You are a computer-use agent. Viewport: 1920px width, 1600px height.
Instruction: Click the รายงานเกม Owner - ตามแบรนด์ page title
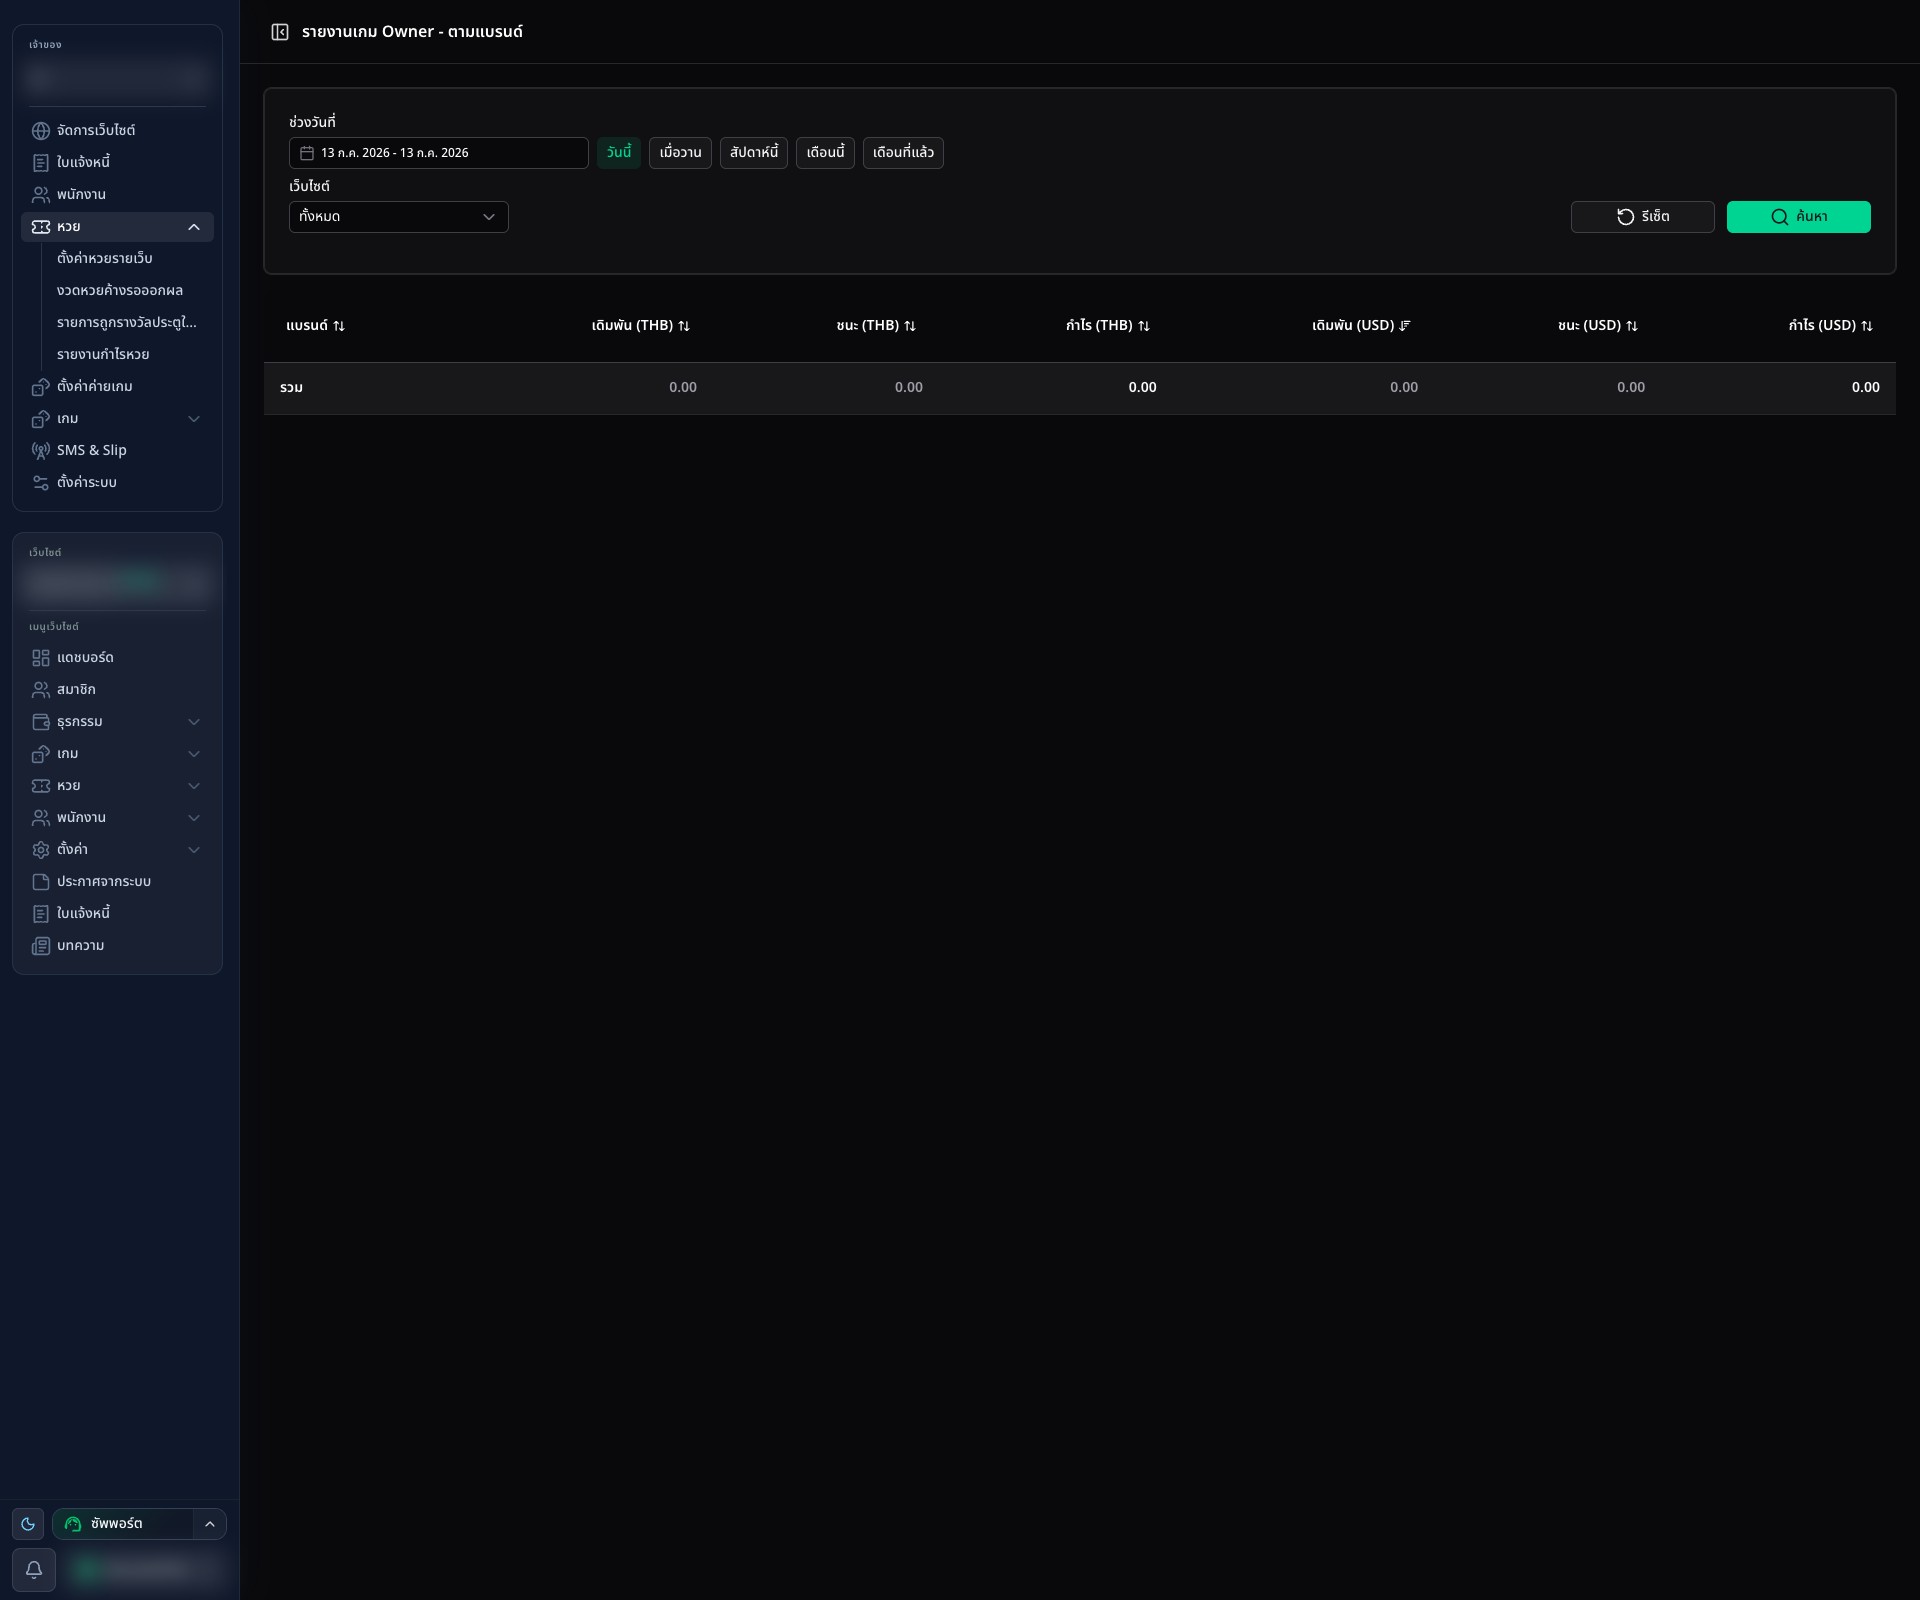[412, 32]
